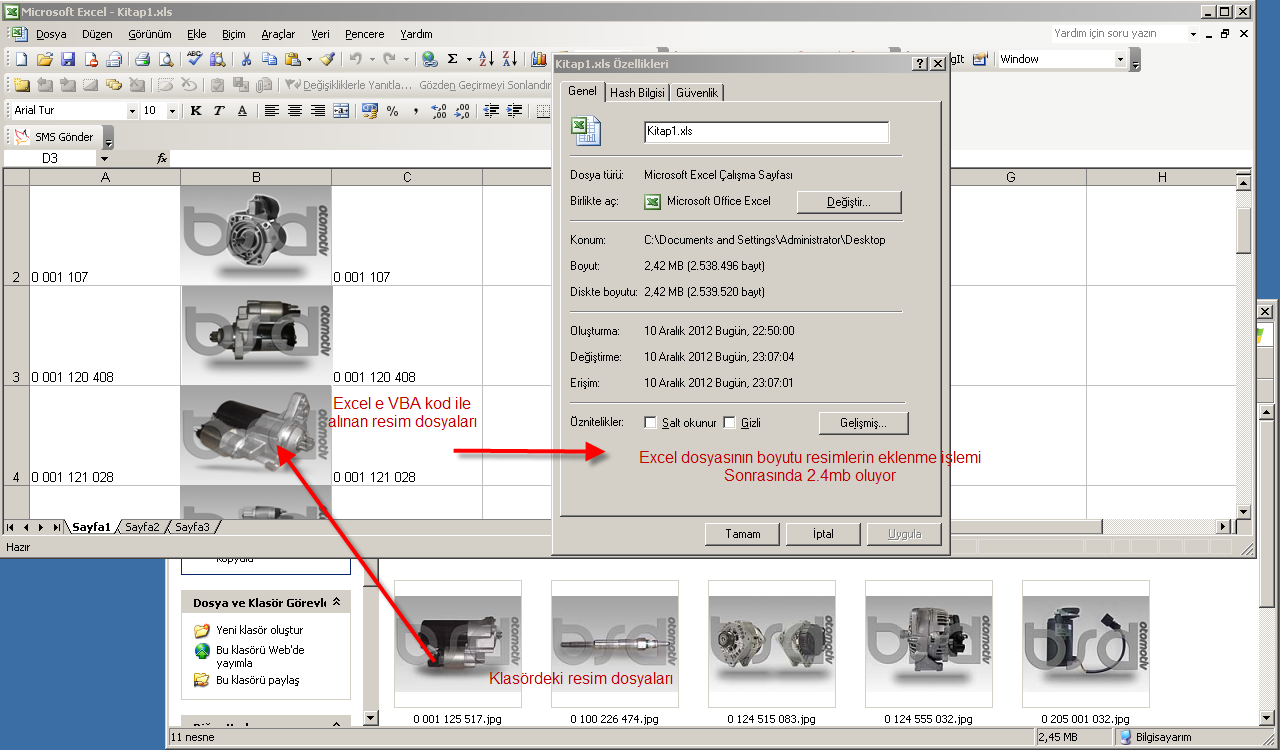Cancel with the İptal button
The image size is (1280, 750).
[823, 534]
